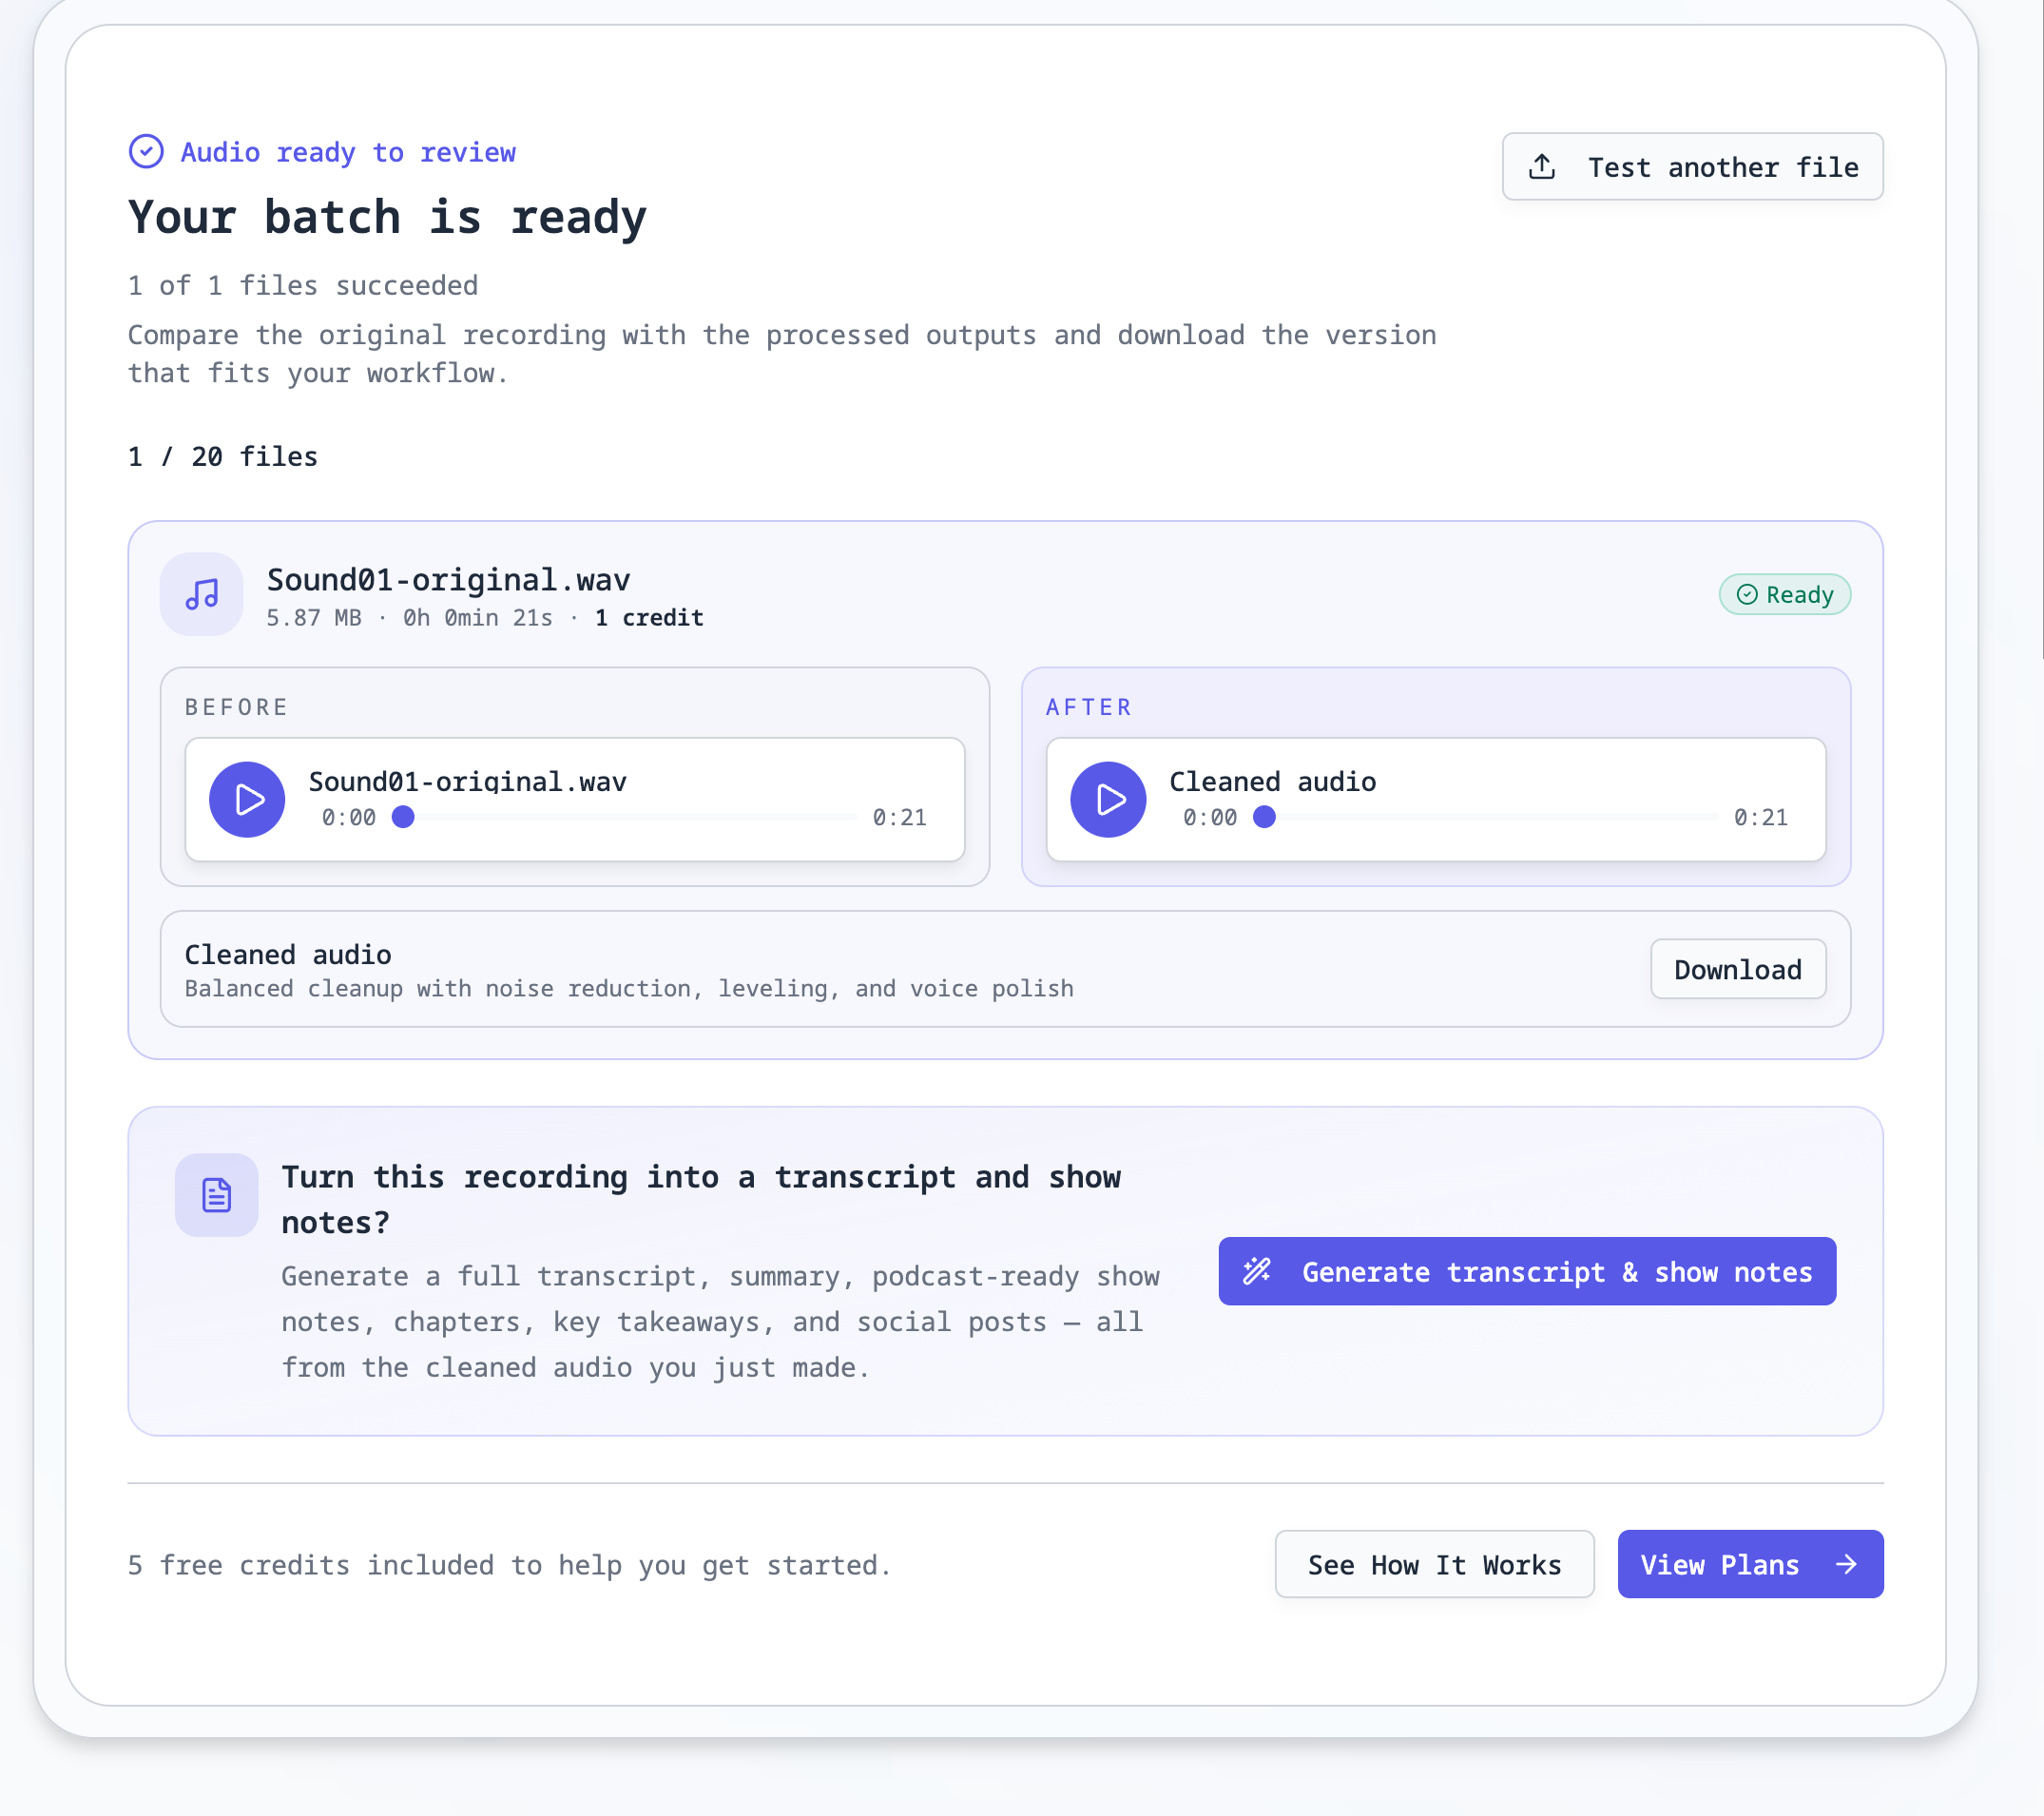Viewport: 2044px width, 1816px height.
Task: Click the 1 of 1 files succeeded text
Action: (x=303, y=285)
